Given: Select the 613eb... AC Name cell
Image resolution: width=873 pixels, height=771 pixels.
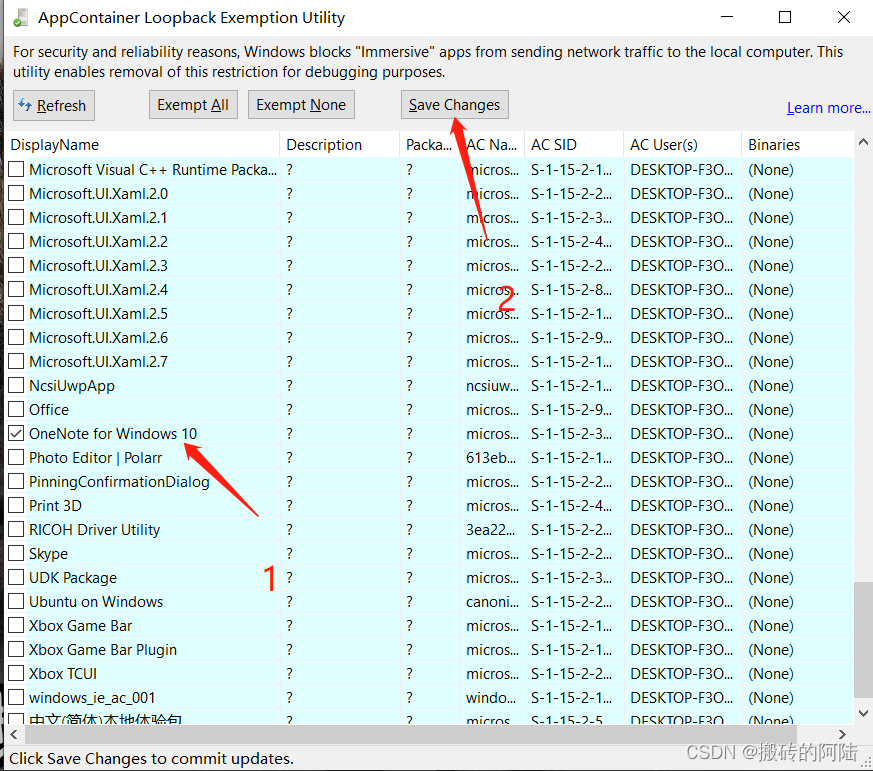Looking at the screenshot, I should 491,458.
